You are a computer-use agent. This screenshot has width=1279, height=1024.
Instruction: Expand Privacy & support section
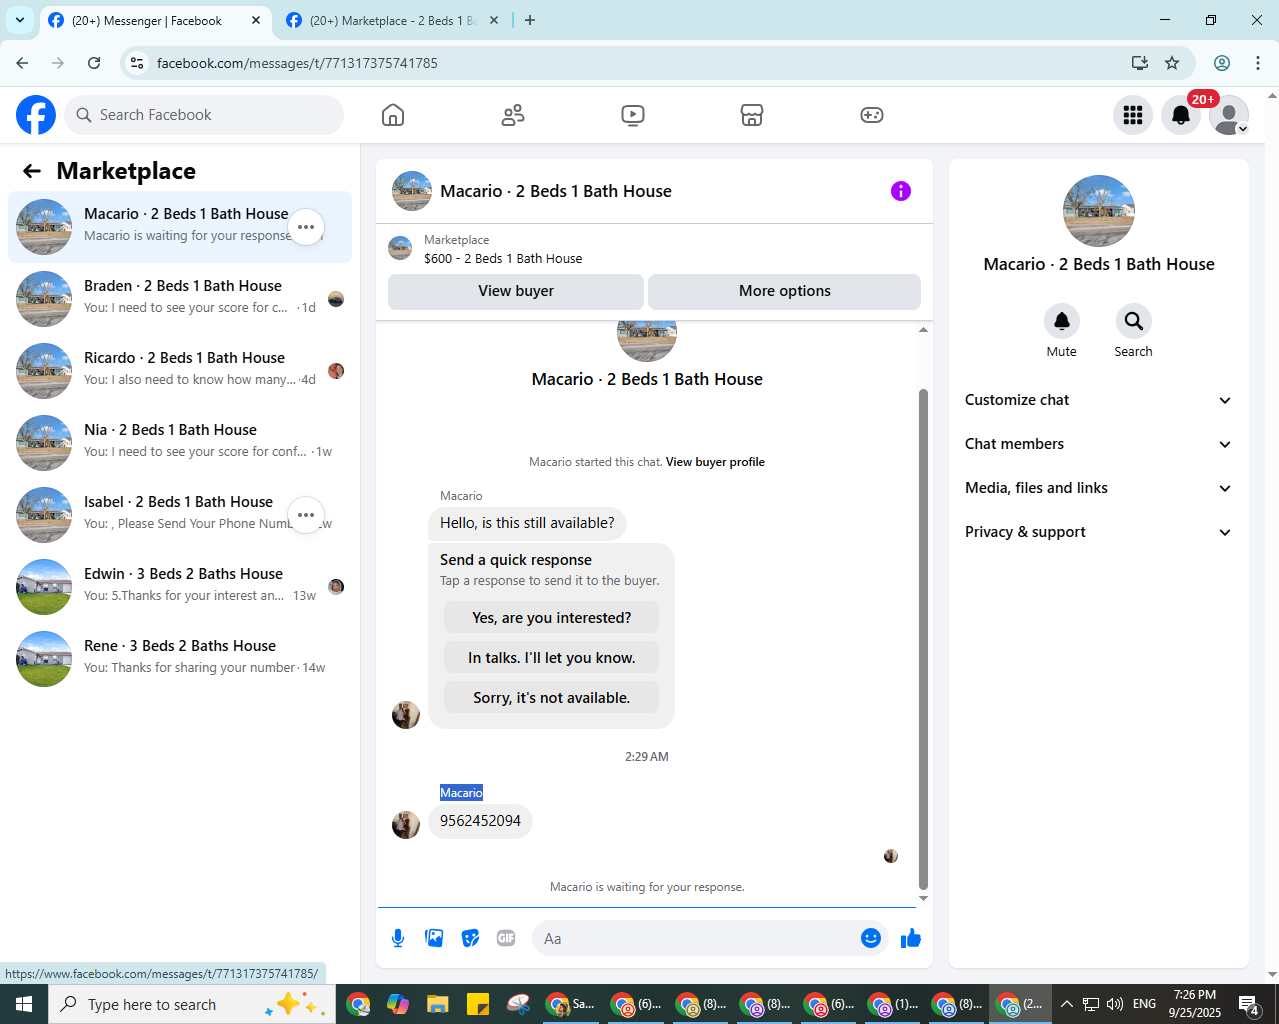click(x=1098, y=532)
